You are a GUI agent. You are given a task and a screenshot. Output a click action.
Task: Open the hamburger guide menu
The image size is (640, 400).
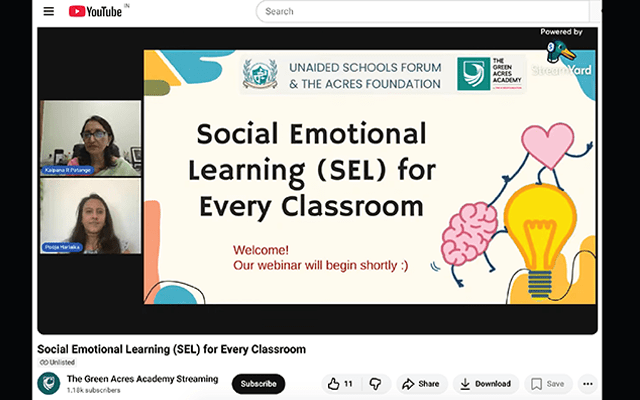coord(49,12)
